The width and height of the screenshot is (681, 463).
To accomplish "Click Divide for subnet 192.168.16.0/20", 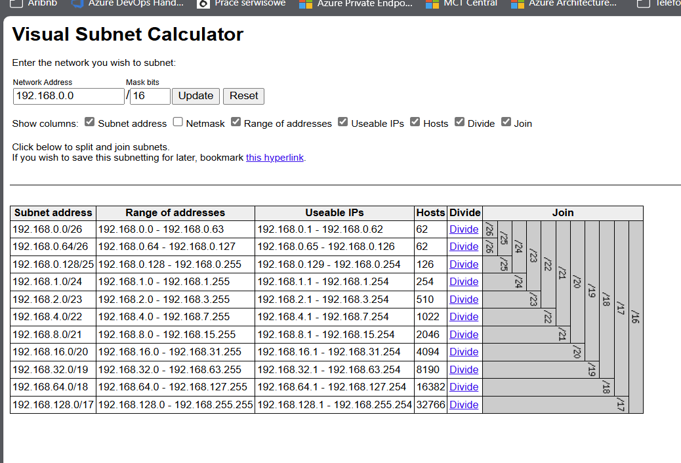I will point(464,352).
